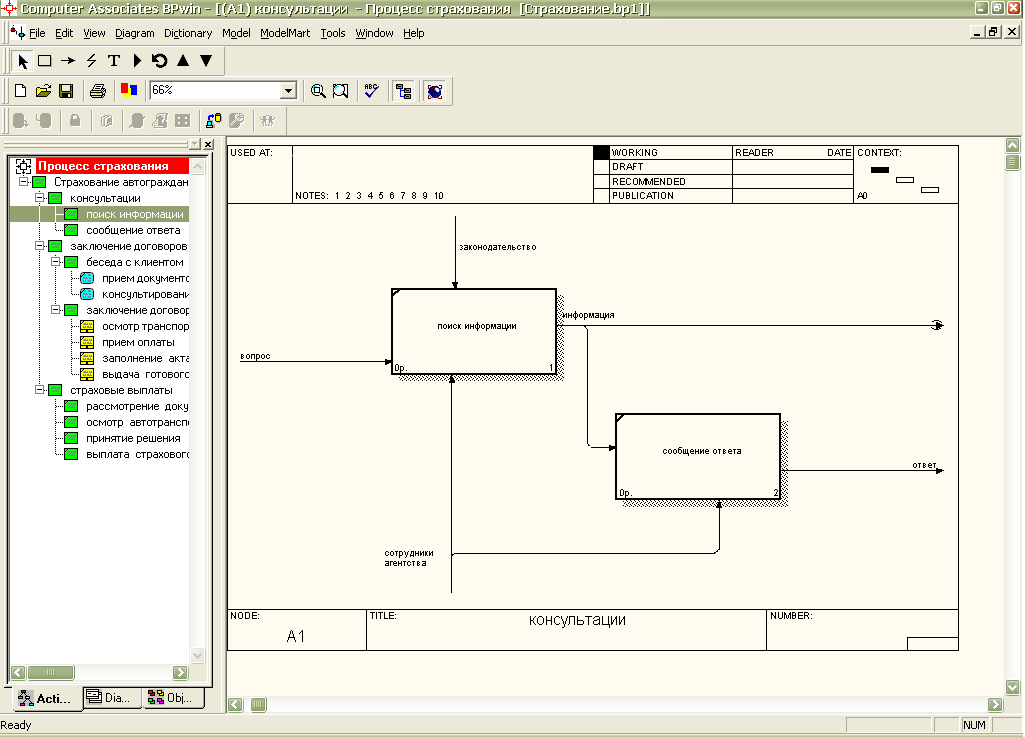Screen dimensions: 1025x737
Task: Open the ModelMart menu
Action: pos(285,33)
